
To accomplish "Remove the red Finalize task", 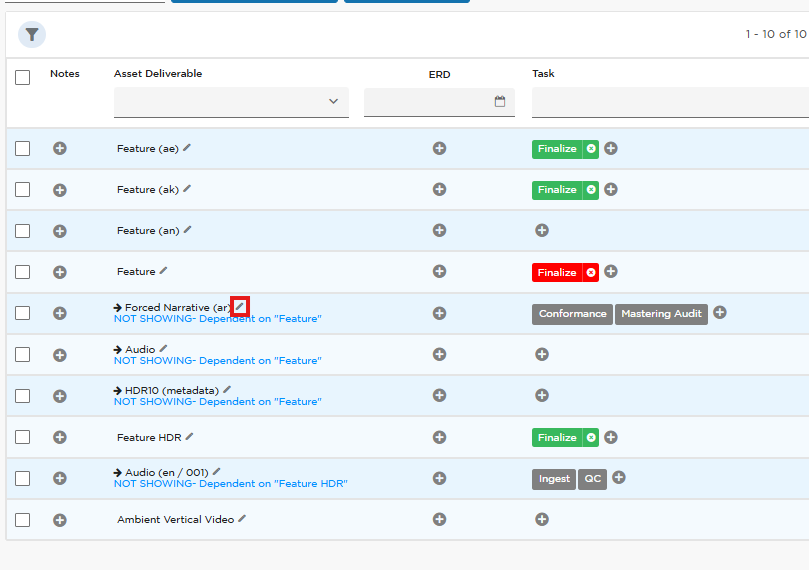I will [x=591, y=272].
